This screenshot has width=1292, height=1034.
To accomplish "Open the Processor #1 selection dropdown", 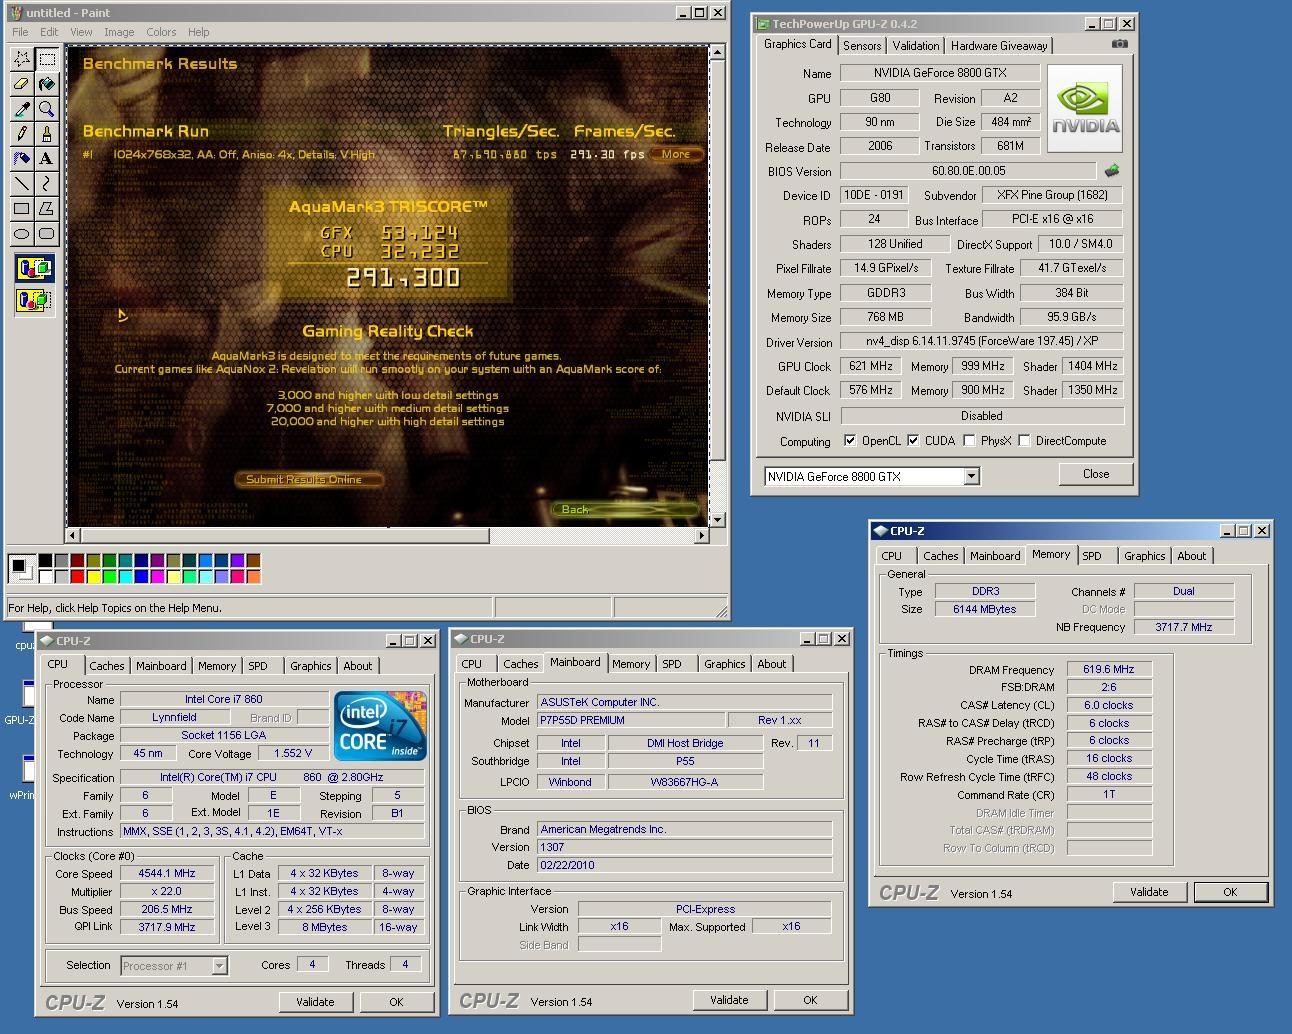I will pos(219,965).
